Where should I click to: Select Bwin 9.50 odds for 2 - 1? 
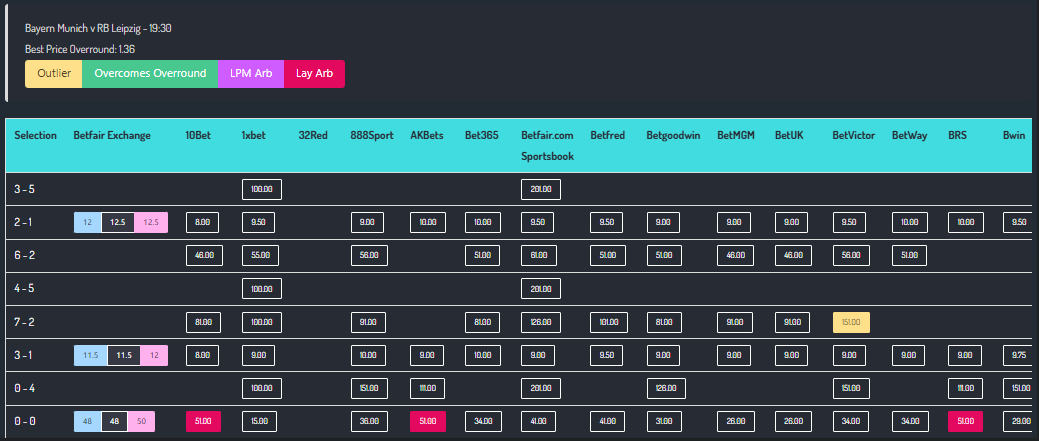point(1018,222)
